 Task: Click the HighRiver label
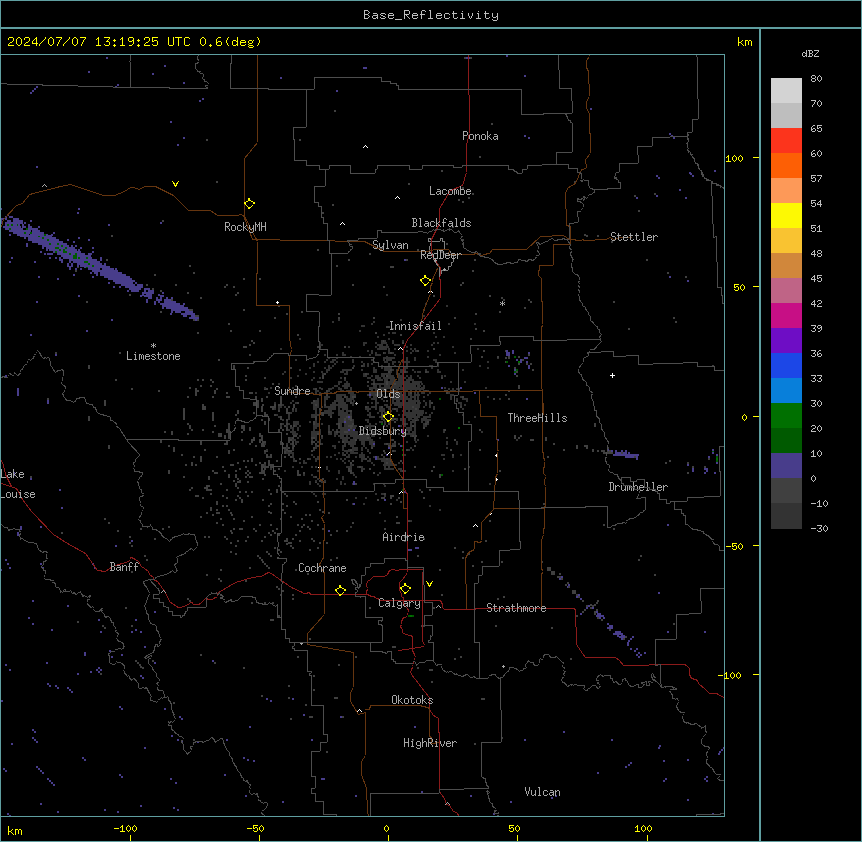[x=430, y=743]
